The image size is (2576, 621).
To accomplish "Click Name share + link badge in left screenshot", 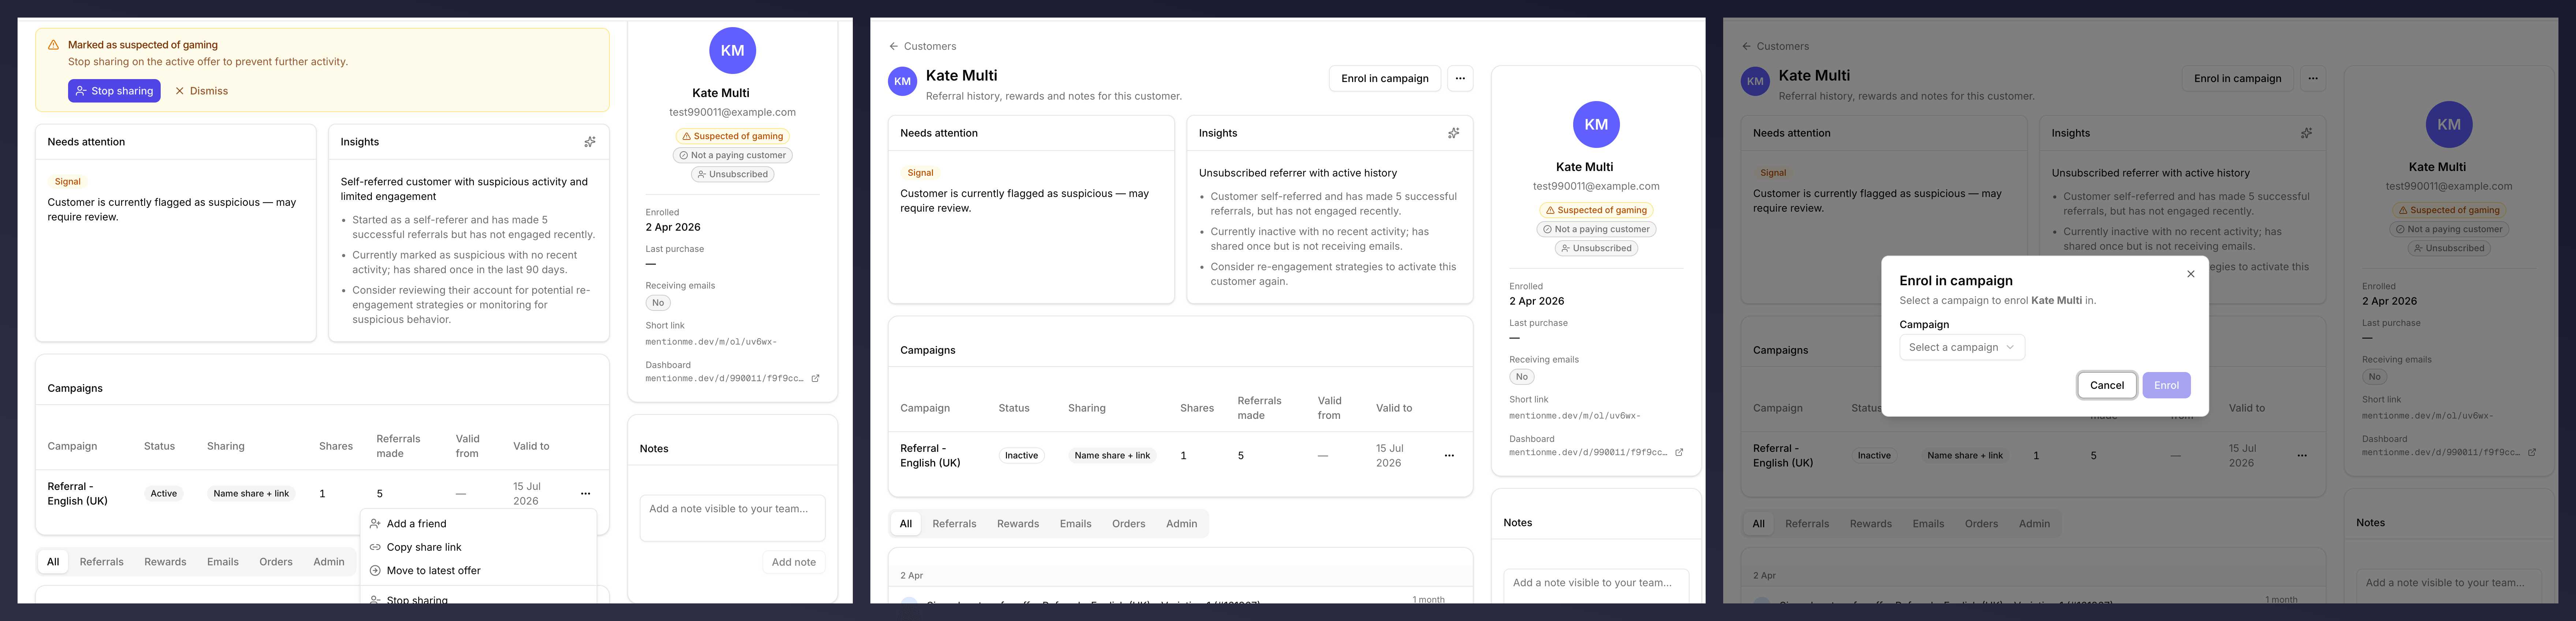I will (251, 494).
